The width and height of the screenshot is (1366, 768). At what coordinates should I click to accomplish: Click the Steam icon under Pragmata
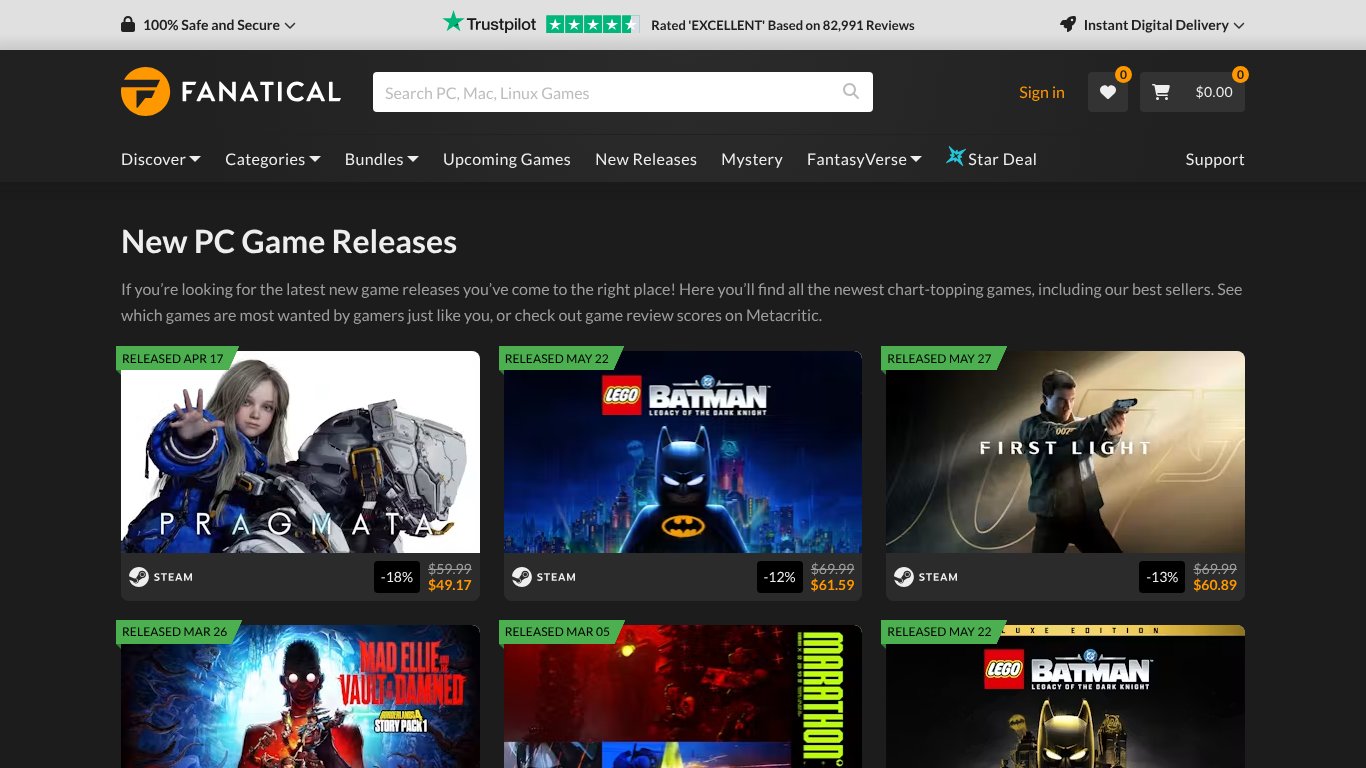point(138,577)
